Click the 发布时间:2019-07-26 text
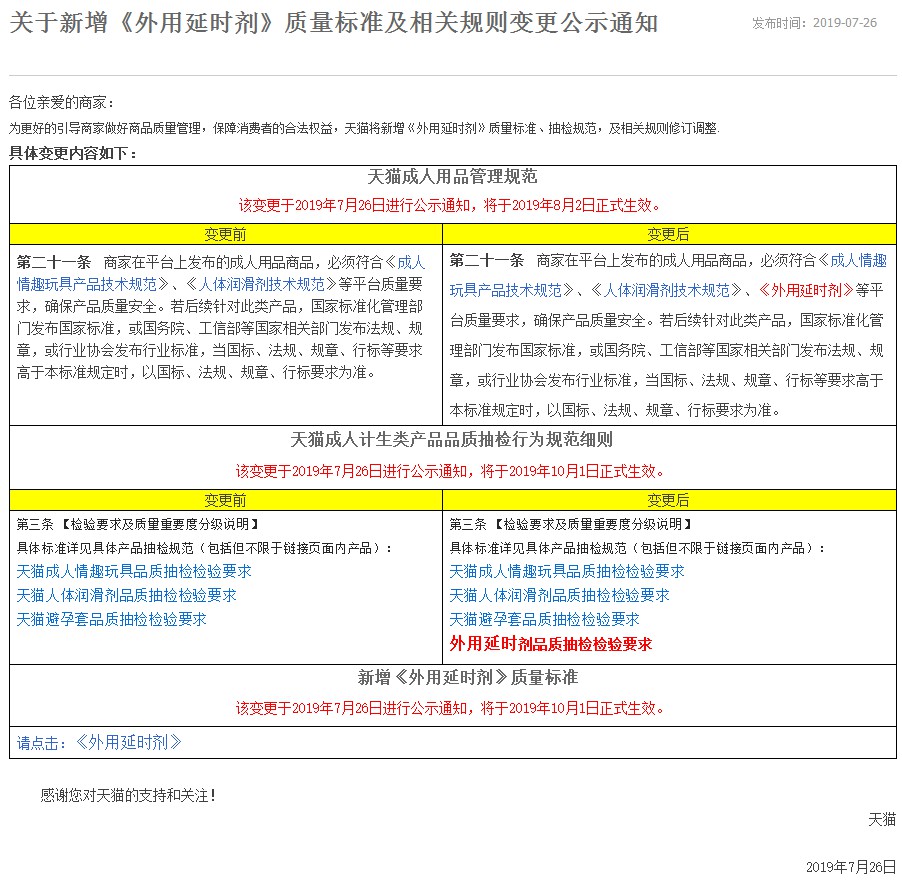The width and height of the screenshot is (902, 883). tap(815, 23)
